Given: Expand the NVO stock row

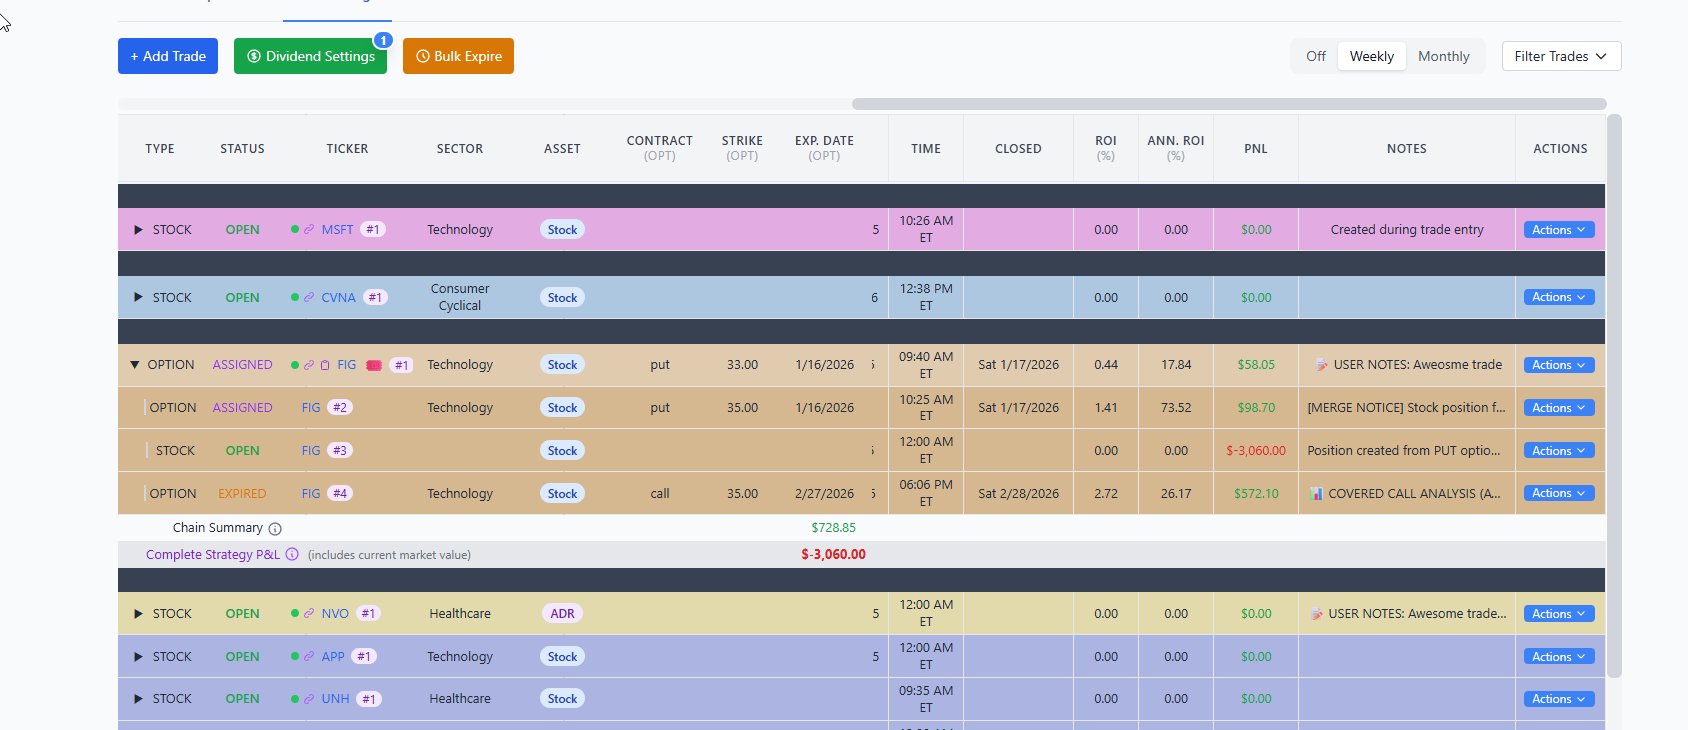Looking at the screenshot, I should click(x=139, y=614).
